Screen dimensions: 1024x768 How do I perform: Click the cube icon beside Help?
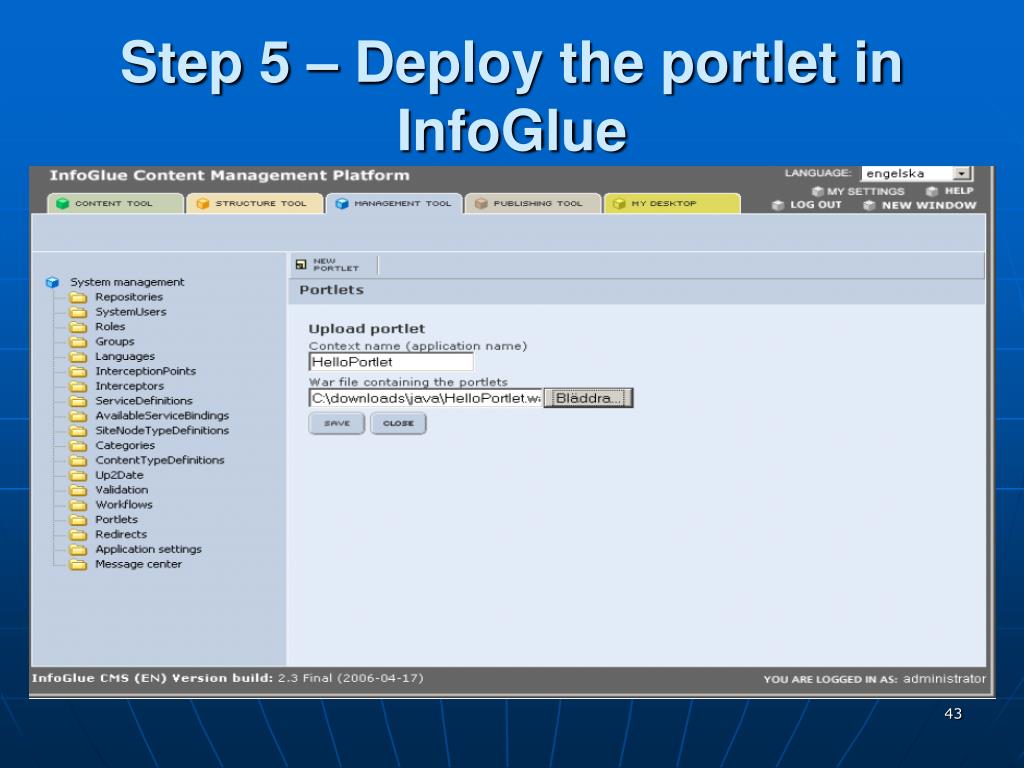(932, 191)
